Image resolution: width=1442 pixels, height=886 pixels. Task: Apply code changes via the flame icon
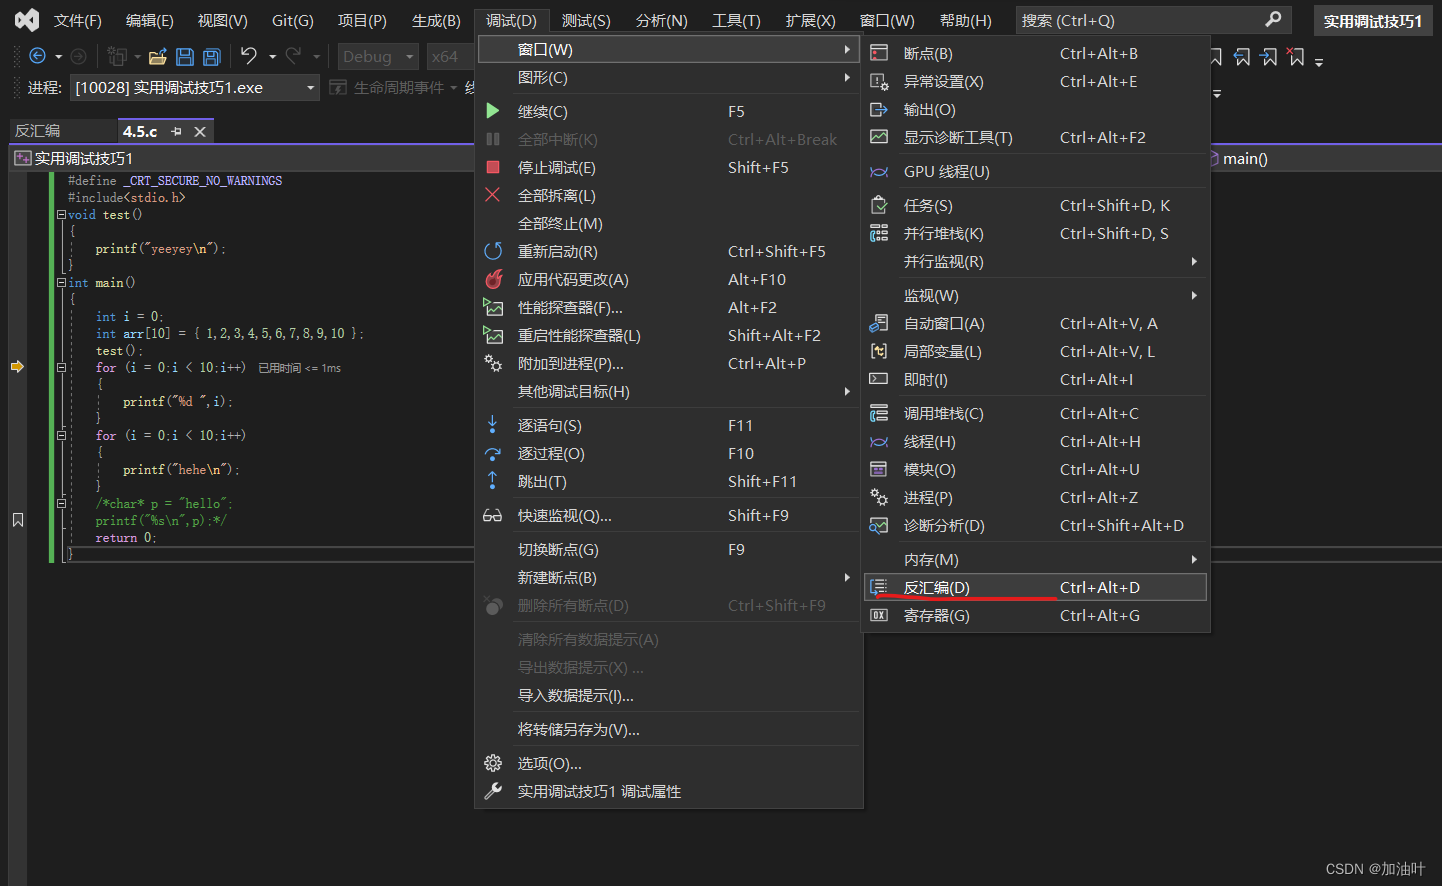[493, 279]
